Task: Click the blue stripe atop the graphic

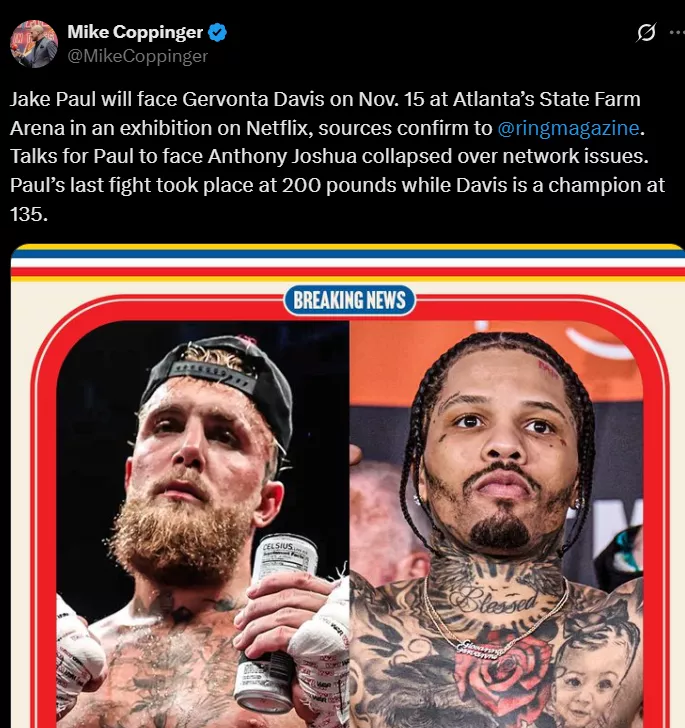Action: 347,254
